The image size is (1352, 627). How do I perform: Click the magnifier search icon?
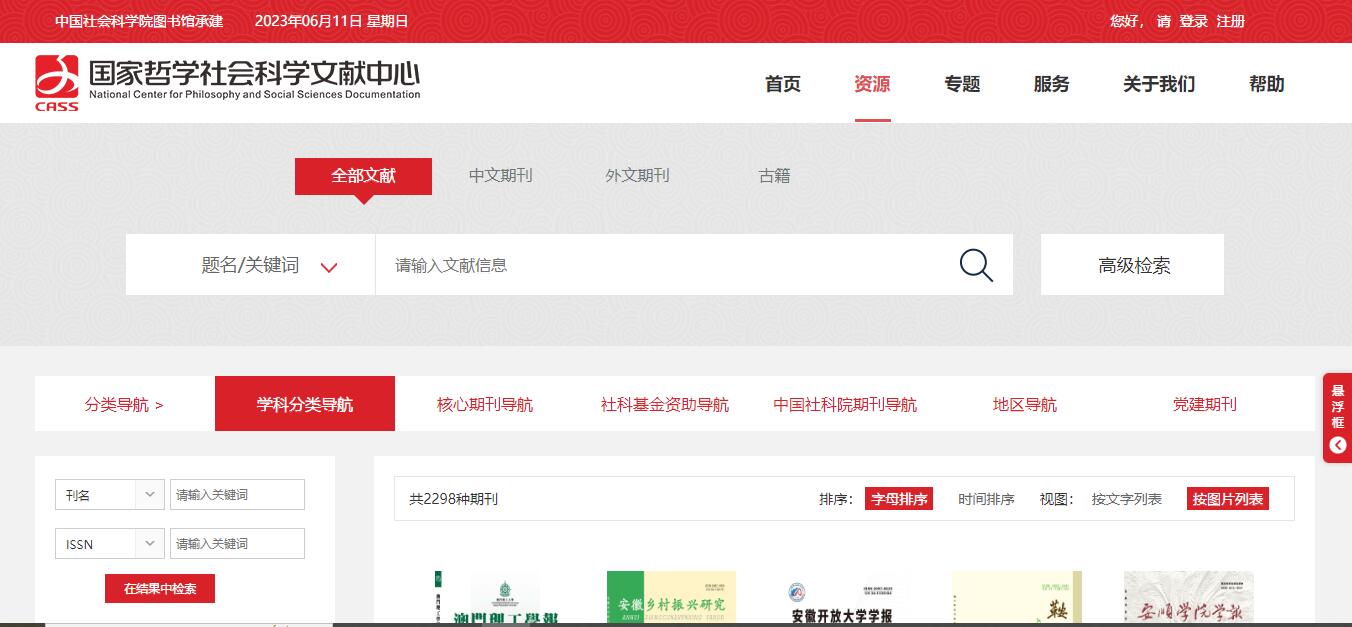pyautogui.click(x=975, y=264)
